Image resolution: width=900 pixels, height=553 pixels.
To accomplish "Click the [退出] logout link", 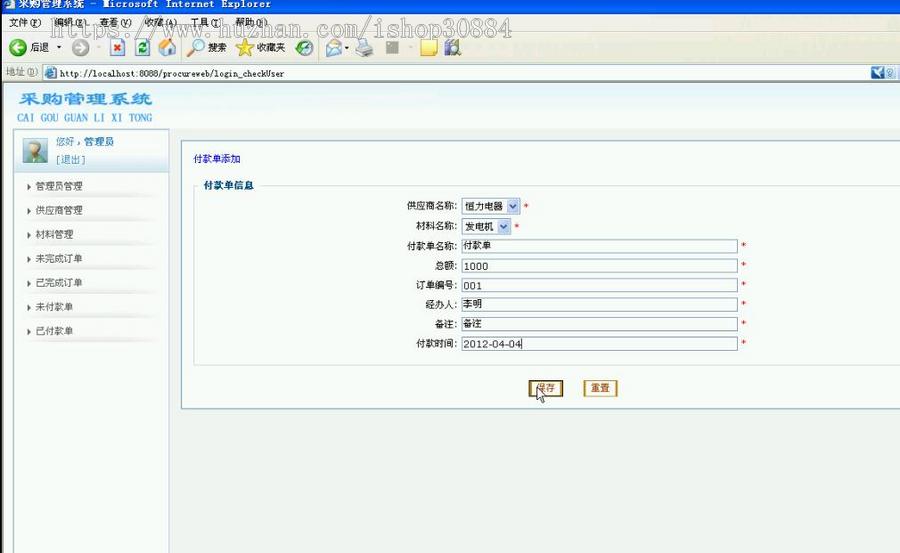I will click(71, 160).
